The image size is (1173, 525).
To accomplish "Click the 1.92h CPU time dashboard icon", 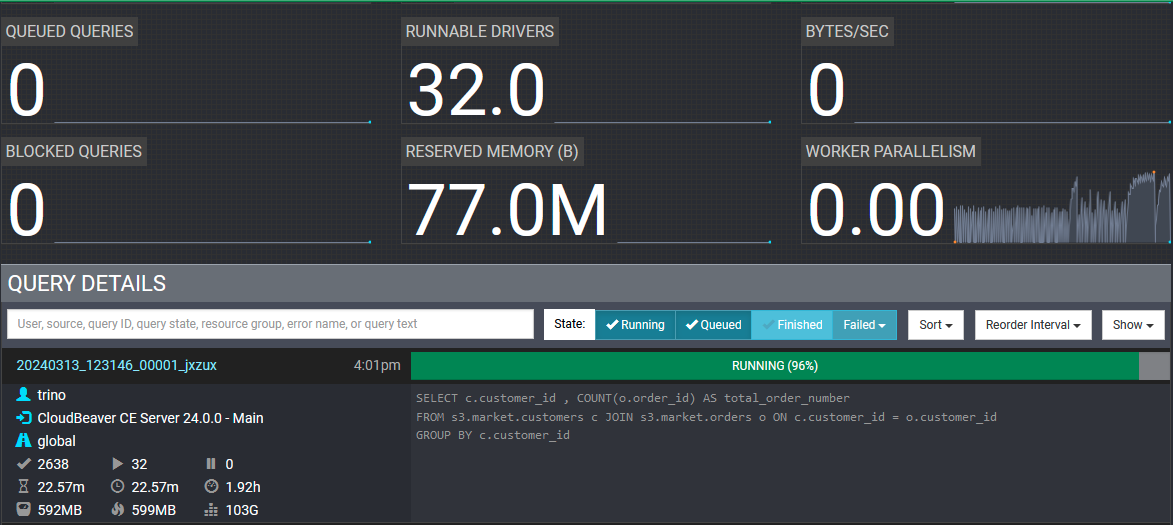I will (211, 487).
